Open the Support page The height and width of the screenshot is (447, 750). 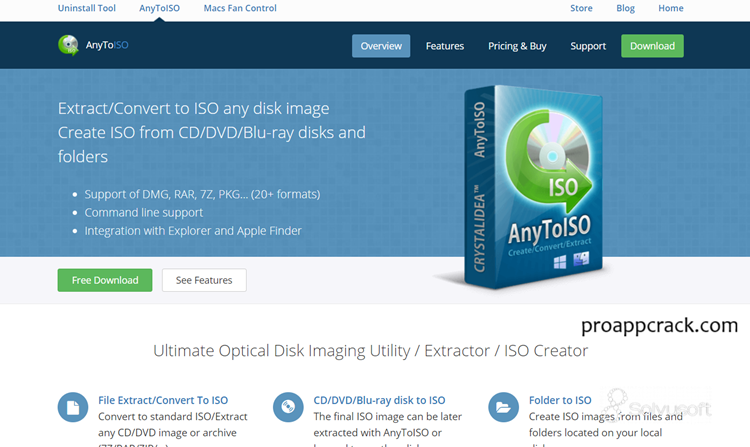pyautogui.click(x=588, y=46)
